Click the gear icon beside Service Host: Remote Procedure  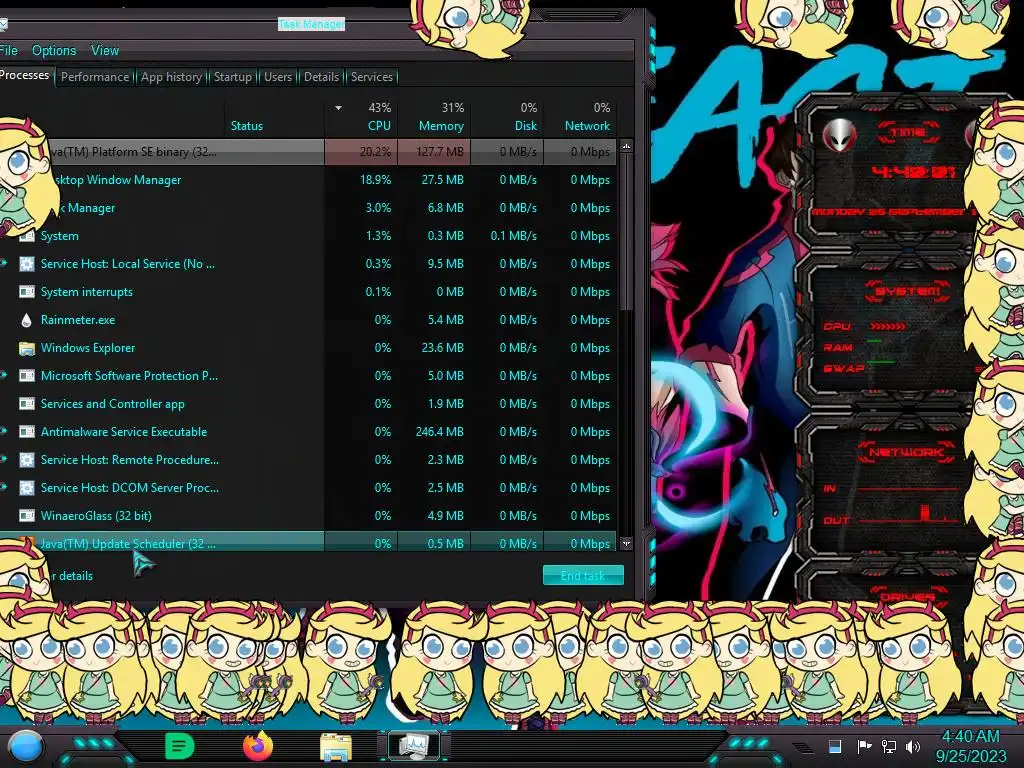(x=27, y=460)
